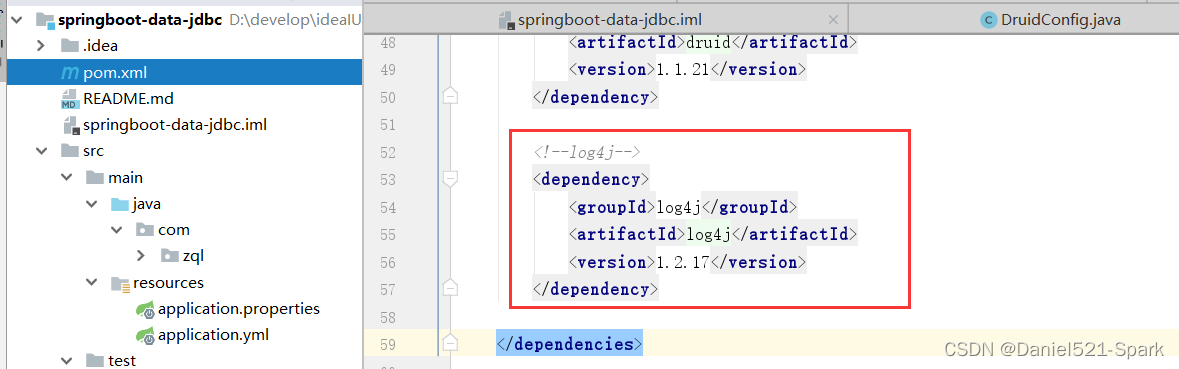The image size is (1179, 369).
Task: Click the com package icon
Action: (x=145, y=230)
